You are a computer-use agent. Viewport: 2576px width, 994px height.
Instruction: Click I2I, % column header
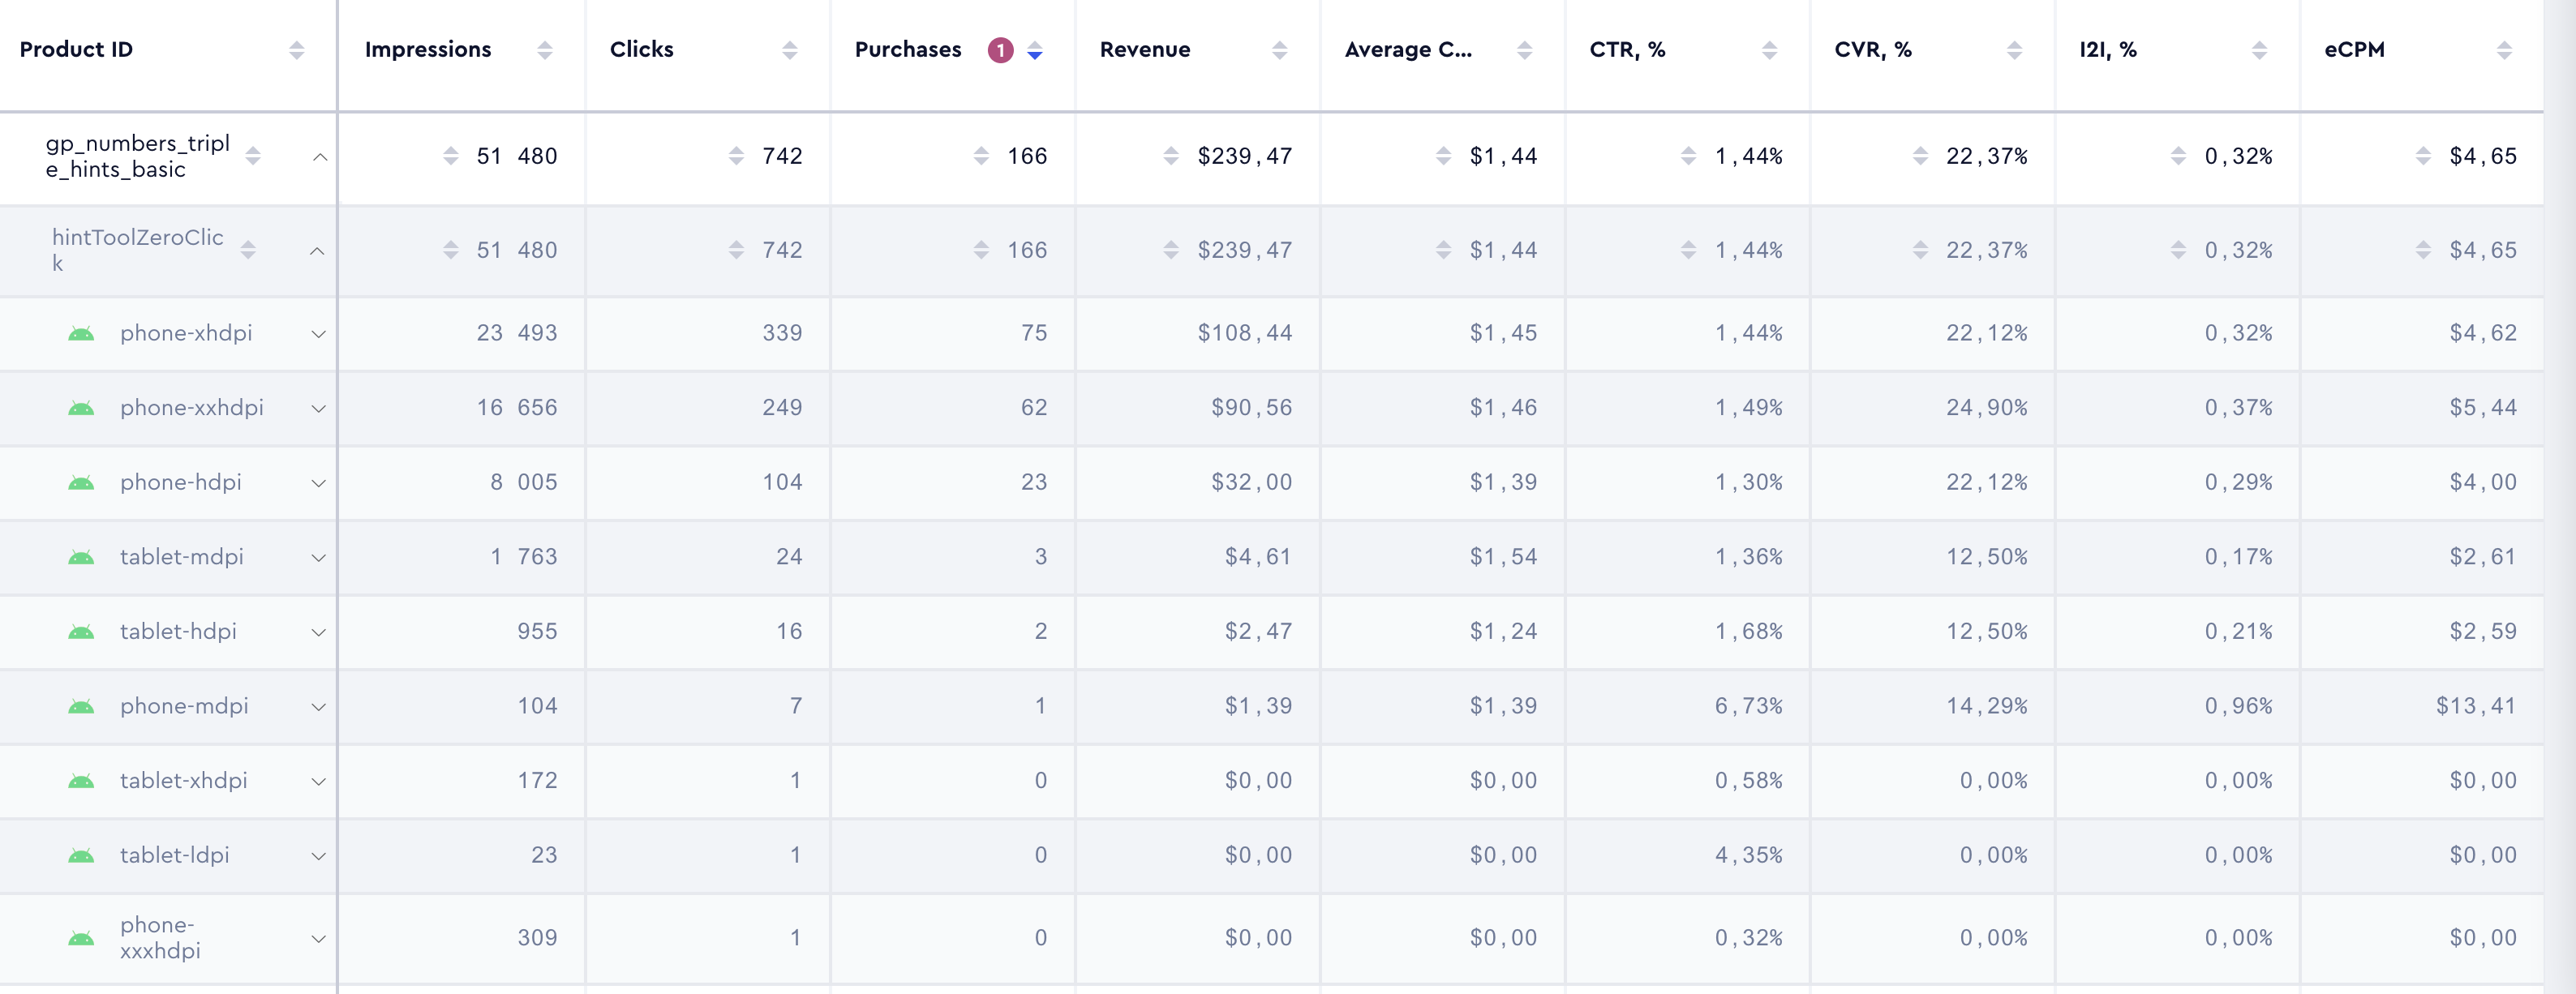tap(2107, 50)
